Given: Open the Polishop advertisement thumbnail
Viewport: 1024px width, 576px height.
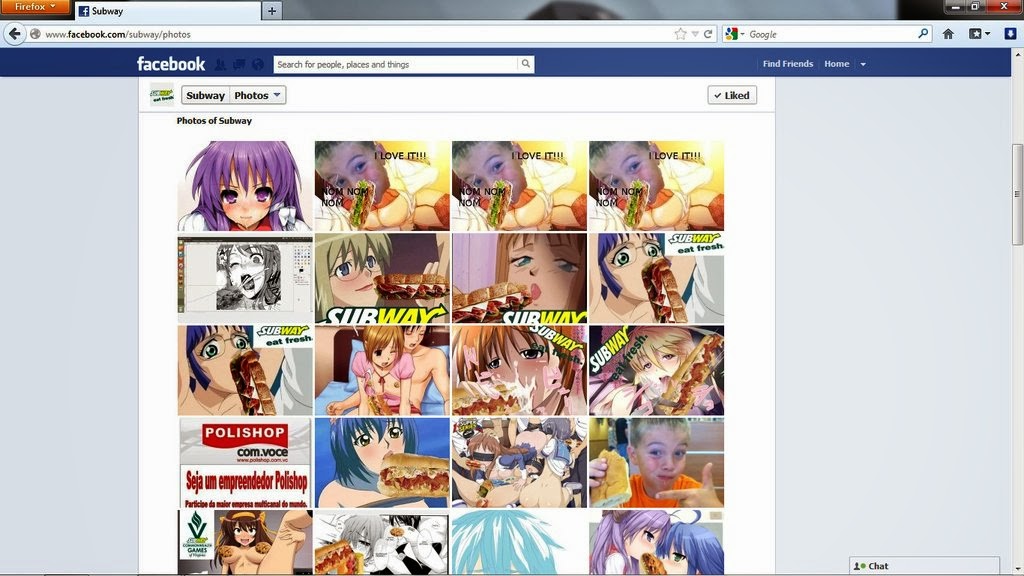Looking at the screenshot, I should 245,463.
